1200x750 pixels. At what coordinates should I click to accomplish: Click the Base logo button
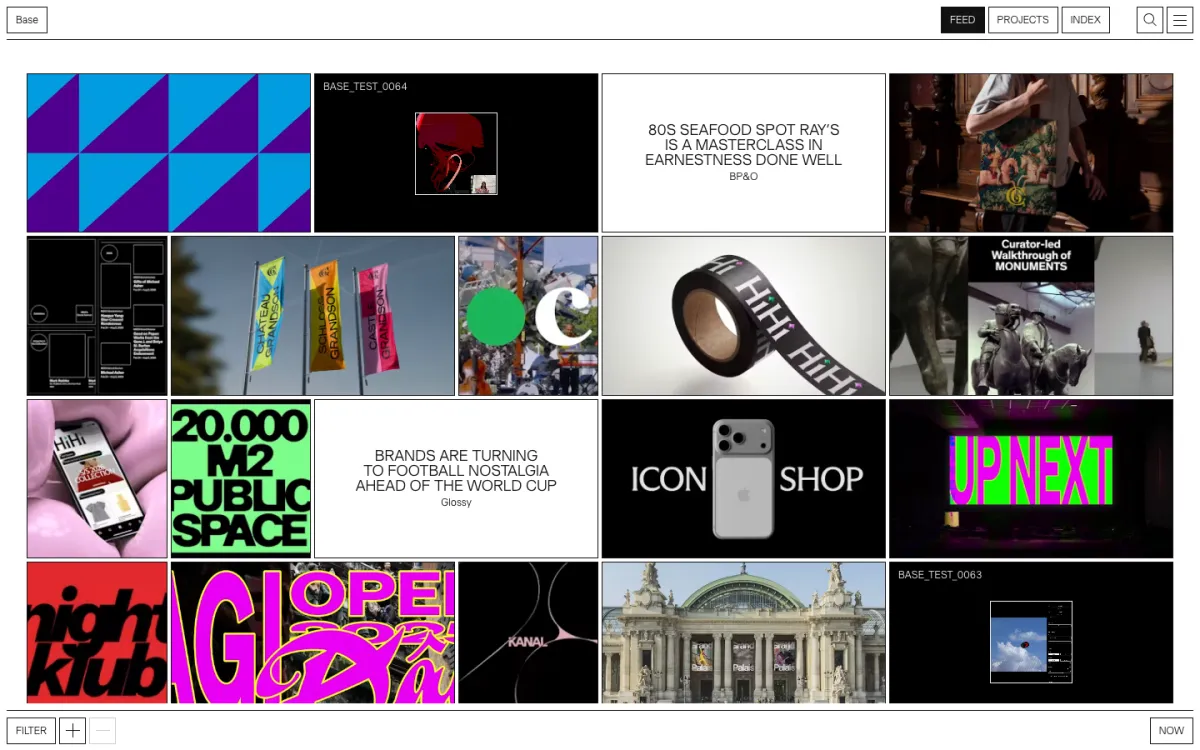27,20
